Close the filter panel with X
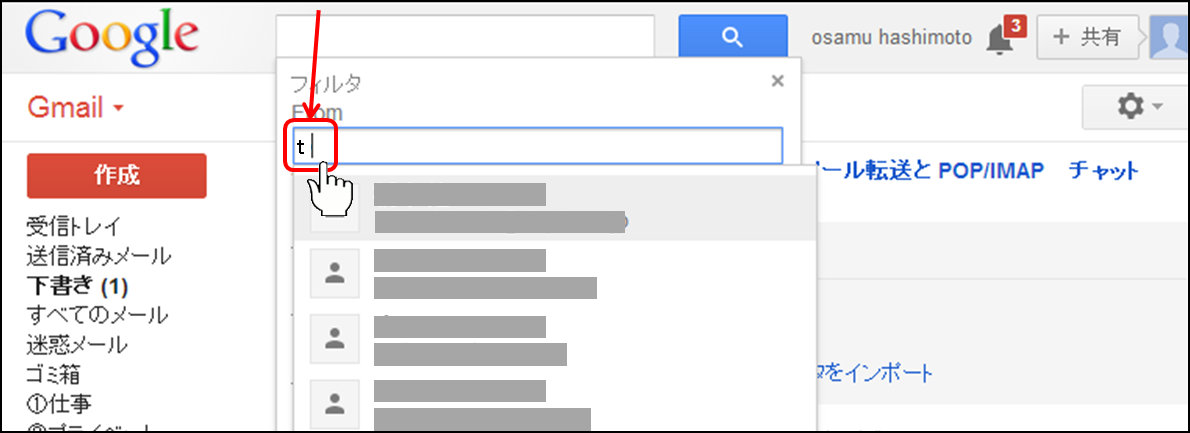This screenshot has width=1190, height=433. coord(777,82)
